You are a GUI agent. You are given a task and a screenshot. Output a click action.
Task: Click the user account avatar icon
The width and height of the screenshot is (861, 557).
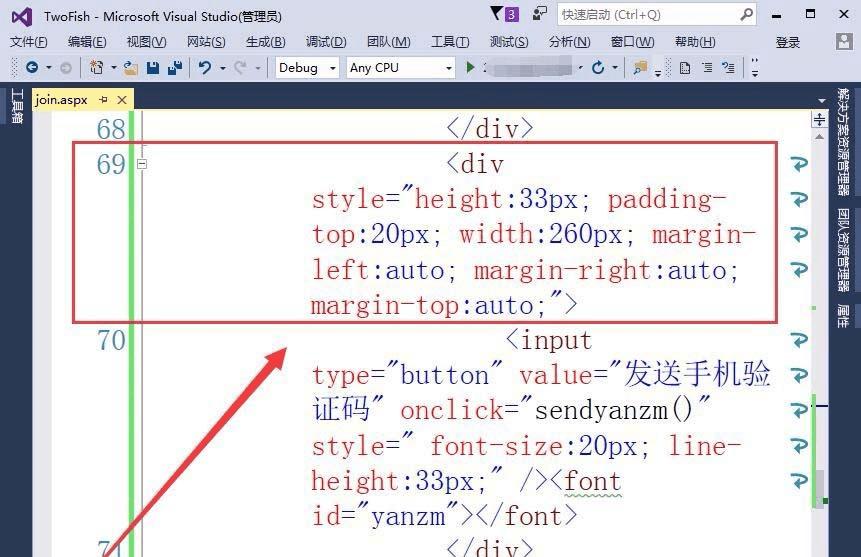pos(843,41)
